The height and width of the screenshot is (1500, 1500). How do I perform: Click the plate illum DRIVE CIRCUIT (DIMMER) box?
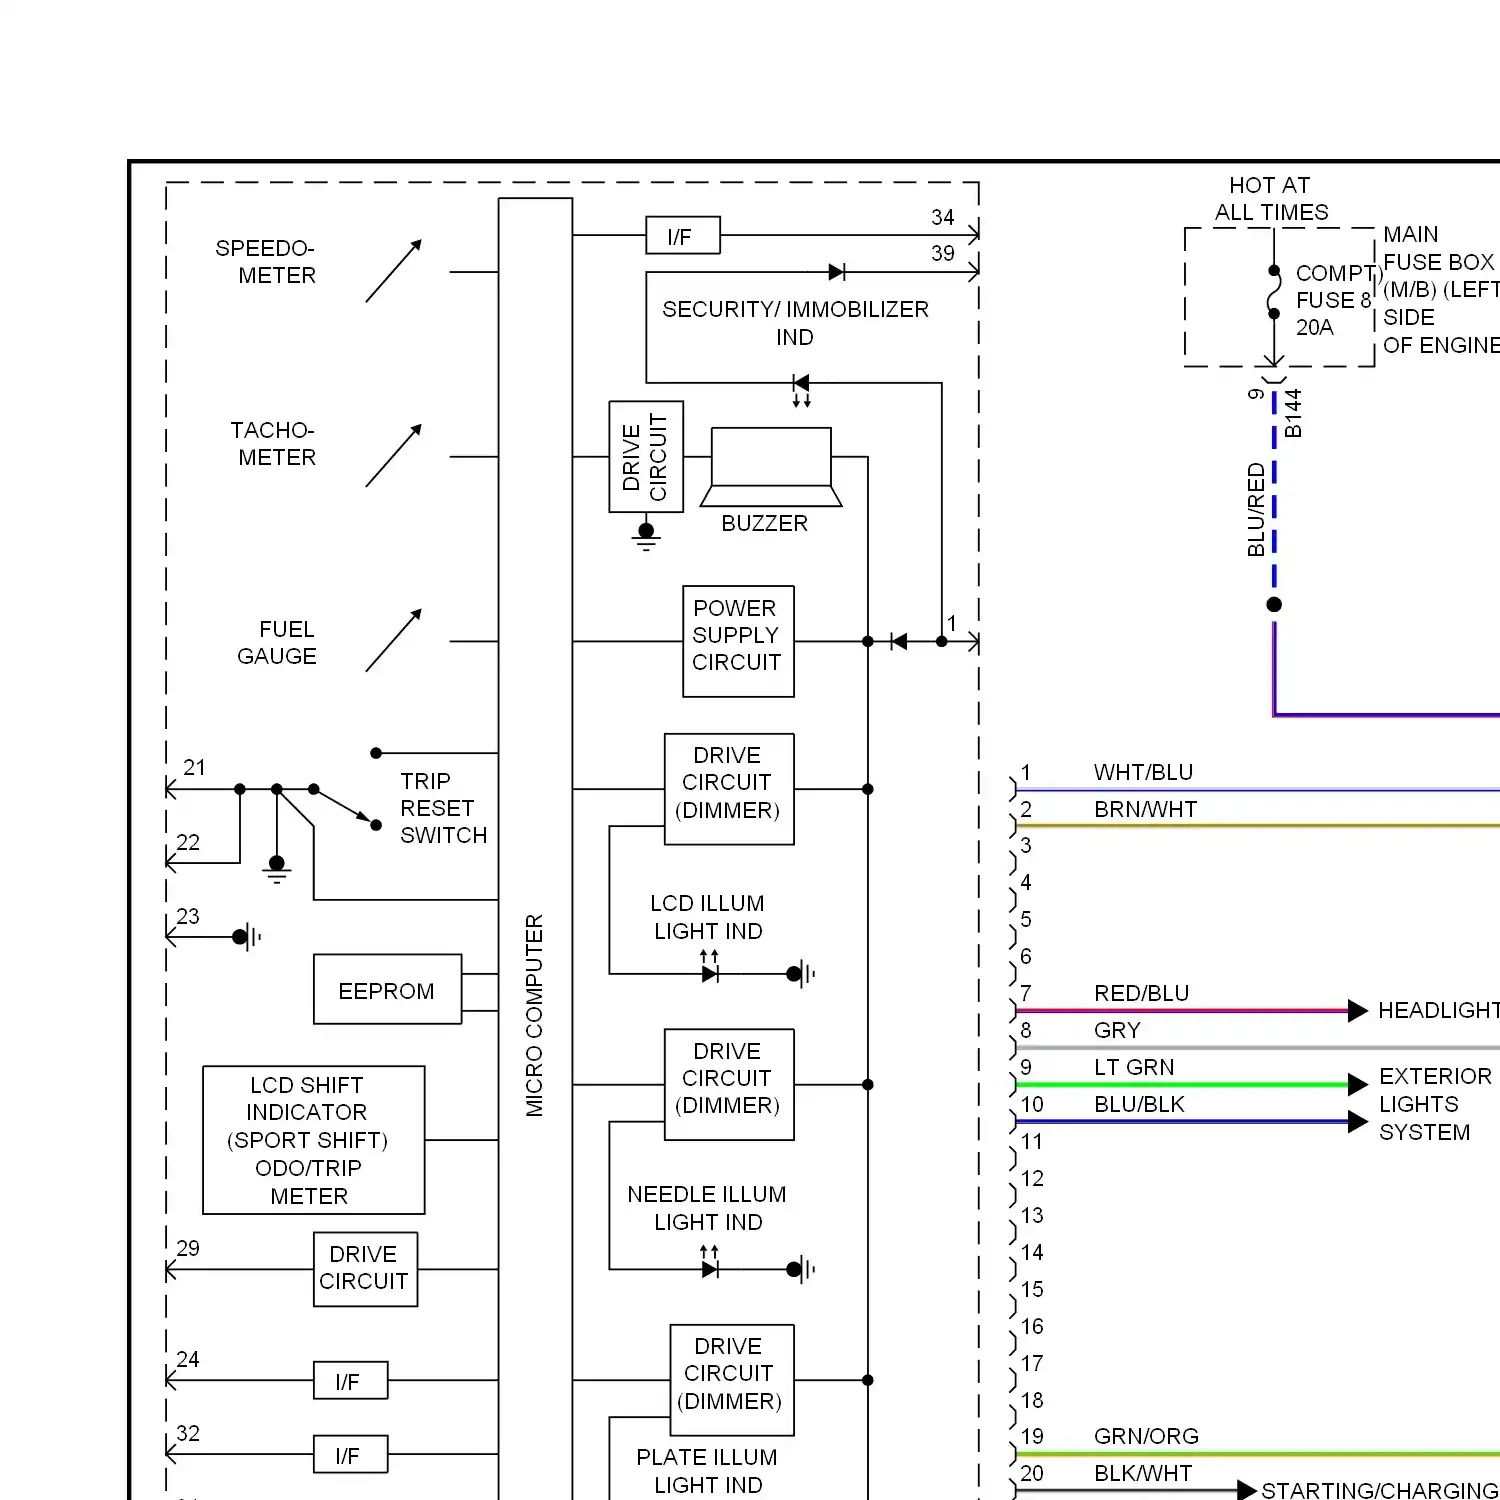[x=732, y=1380]
